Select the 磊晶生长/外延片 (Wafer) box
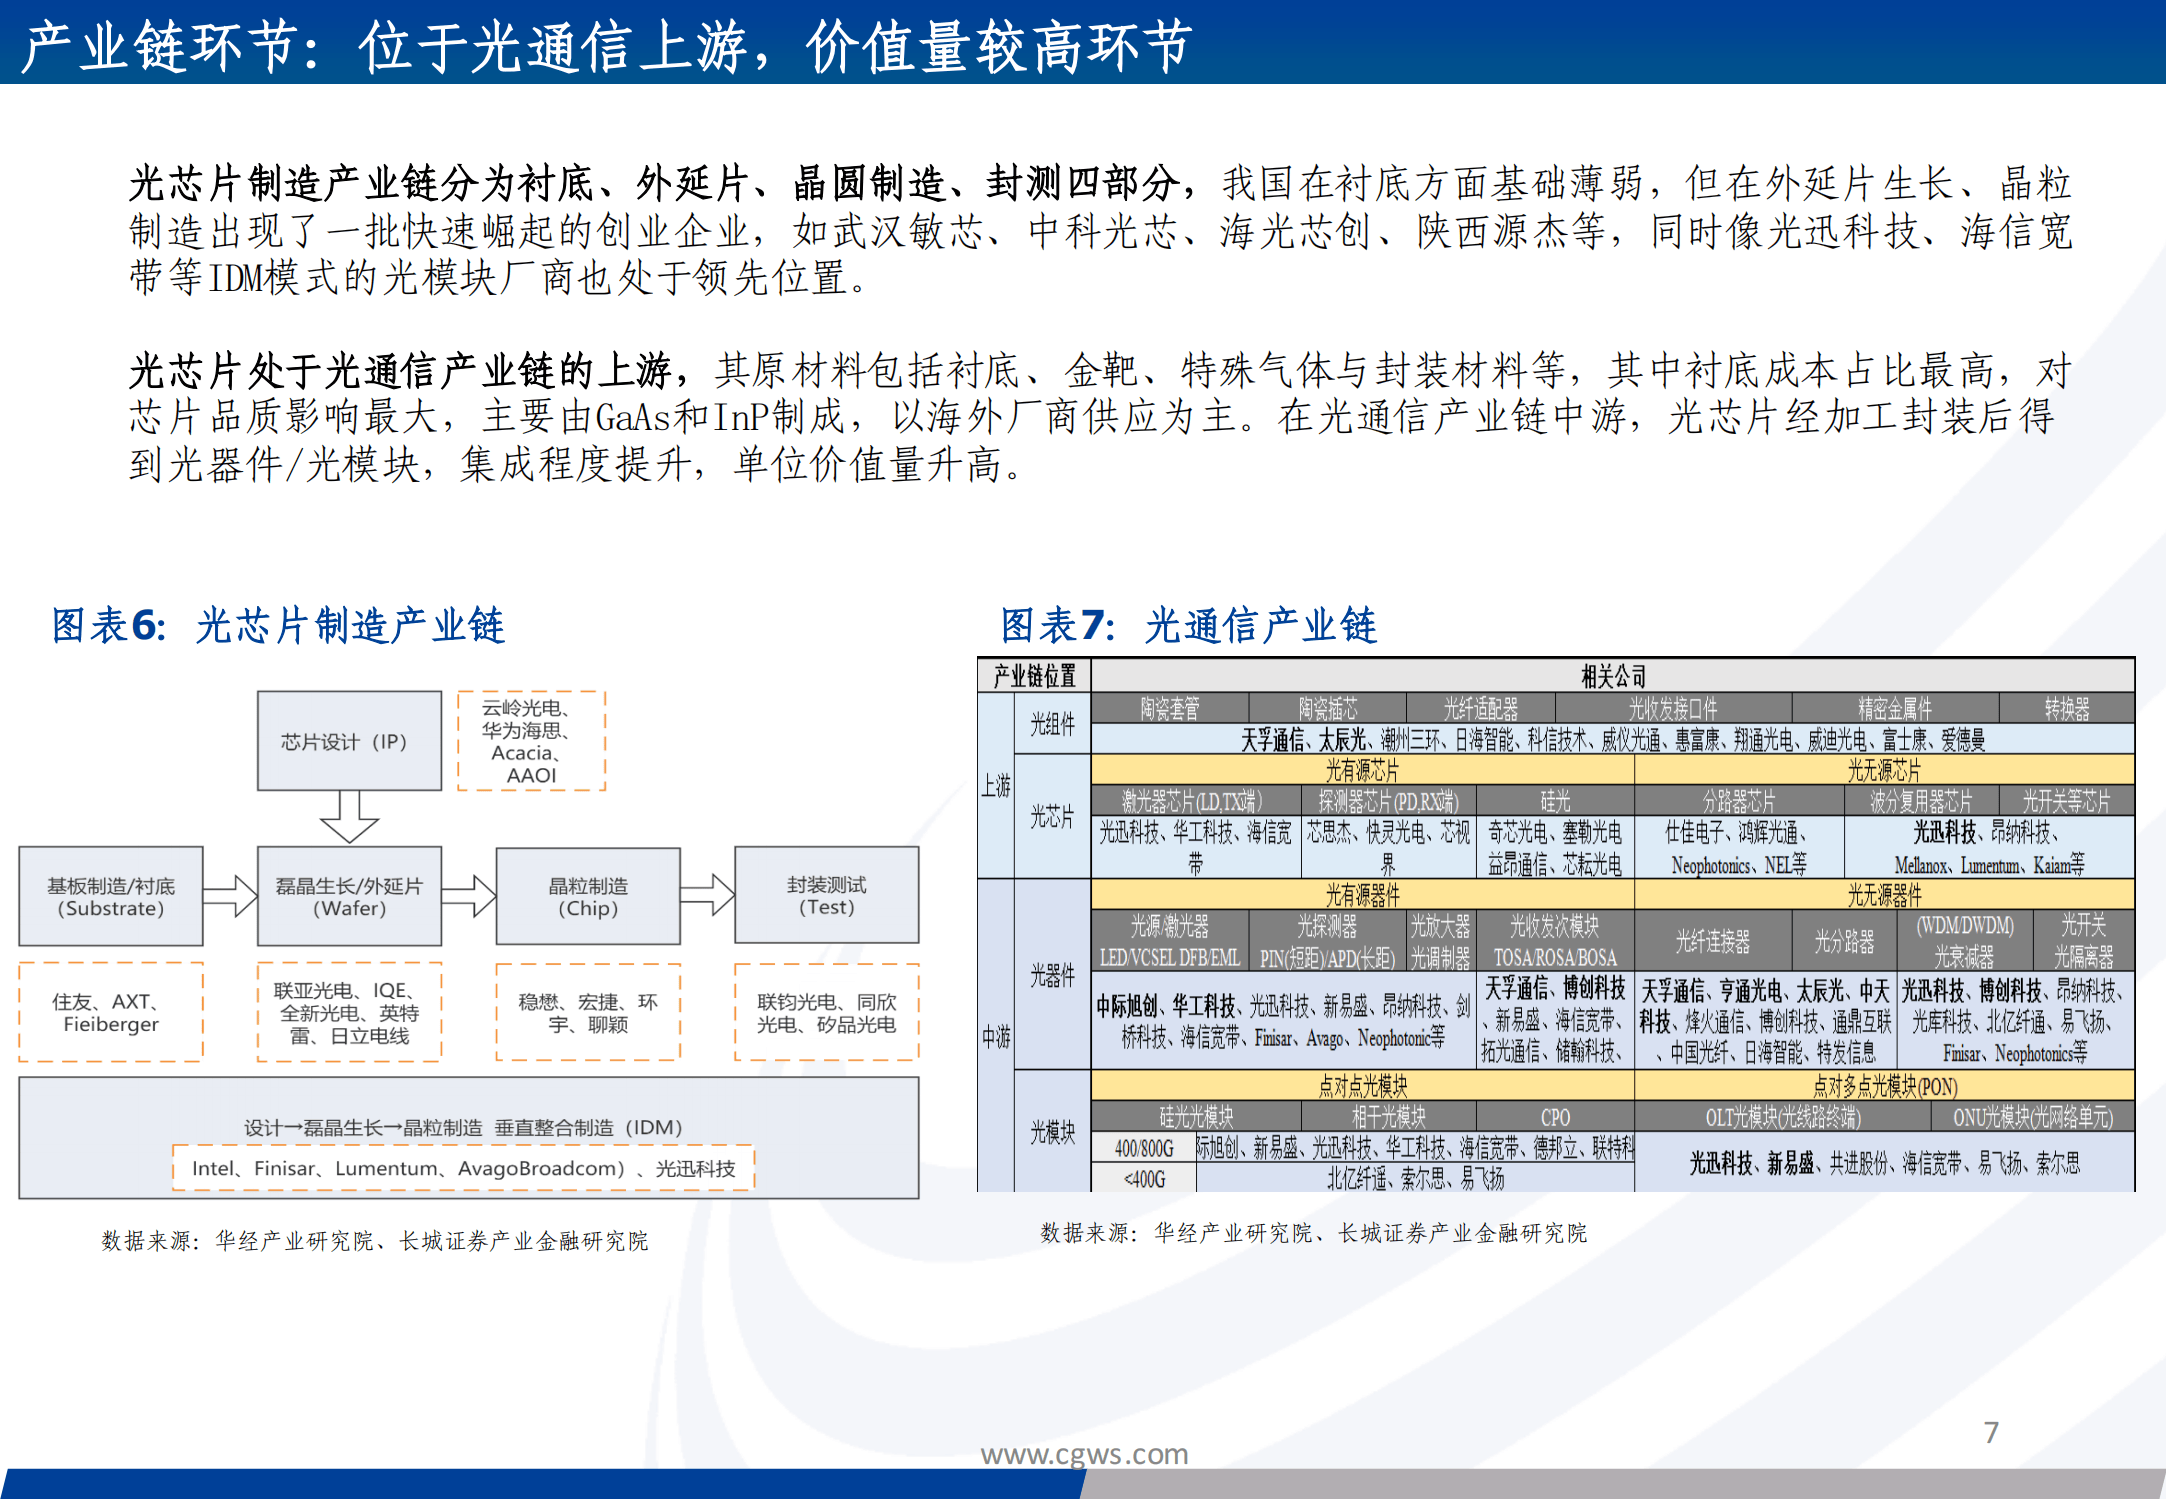Screen dimensions: 2166x1499 [349, 897]
